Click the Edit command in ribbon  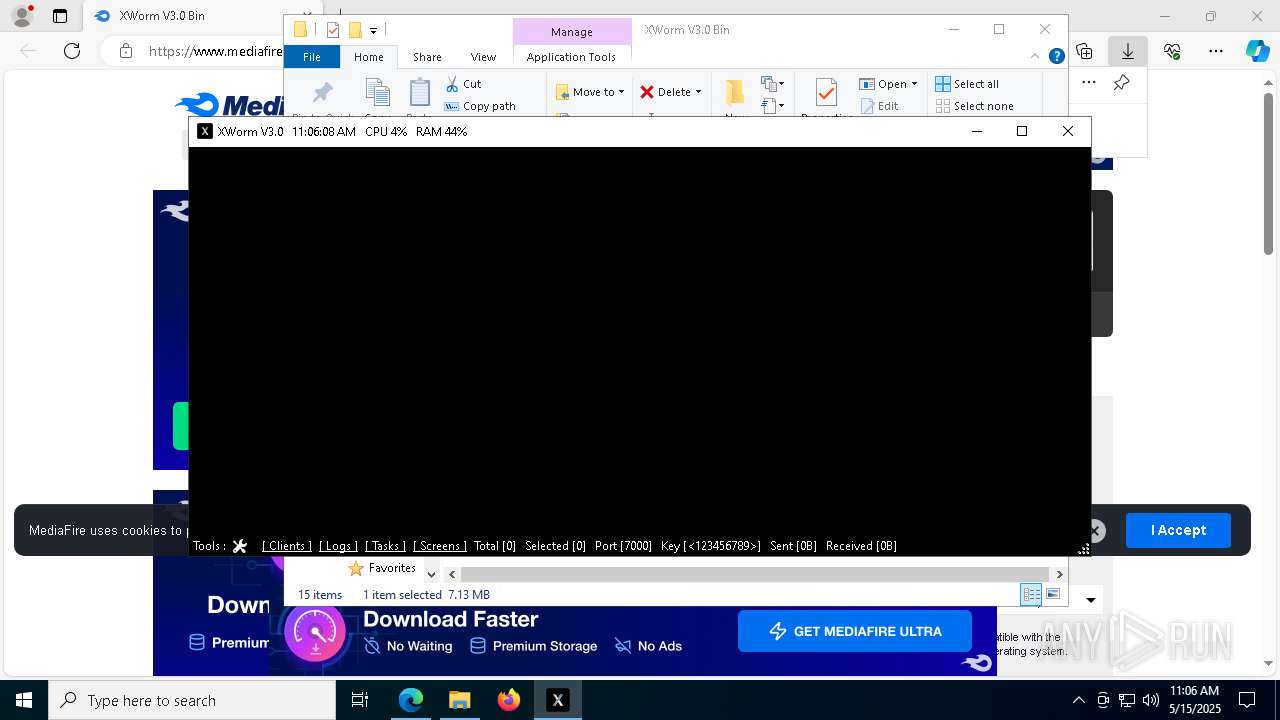tap(879, 106)
